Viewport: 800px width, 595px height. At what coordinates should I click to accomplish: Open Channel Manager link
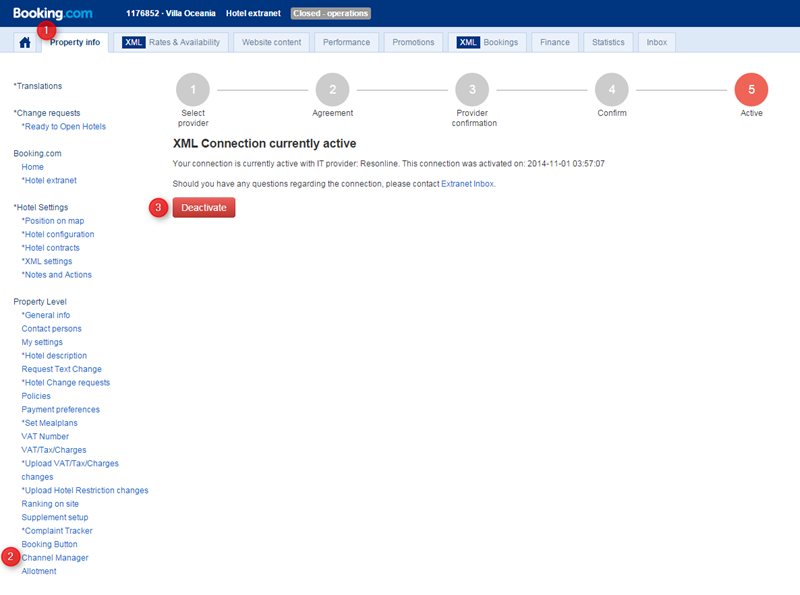coord(55,558)
